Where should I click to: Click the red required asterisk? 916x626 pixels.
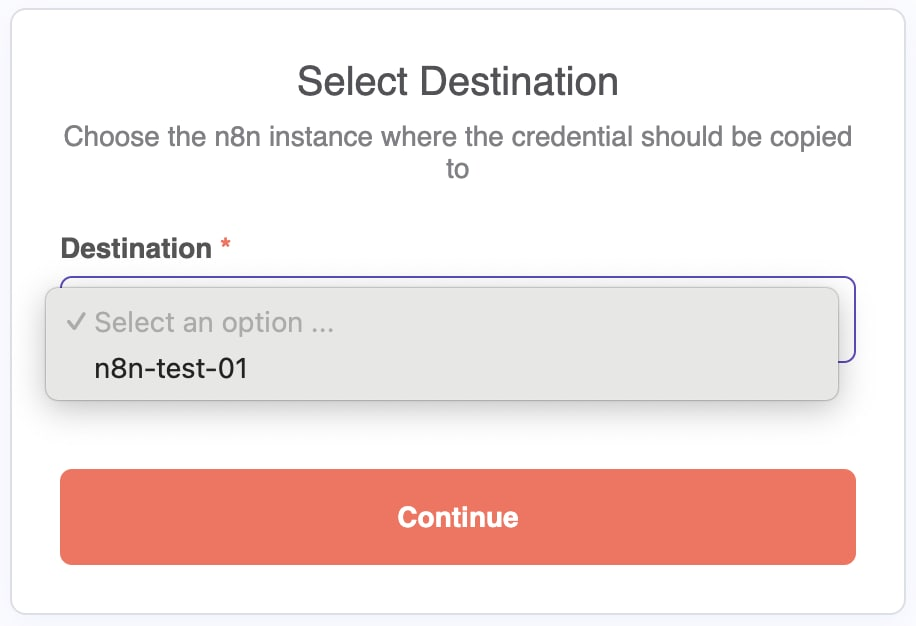coord(226,246)
